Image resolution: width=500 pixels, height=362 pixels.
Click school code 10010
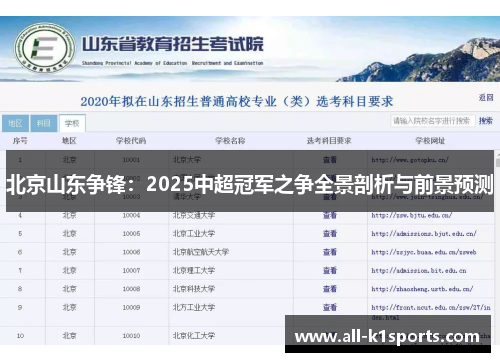[x=131, y=335]
